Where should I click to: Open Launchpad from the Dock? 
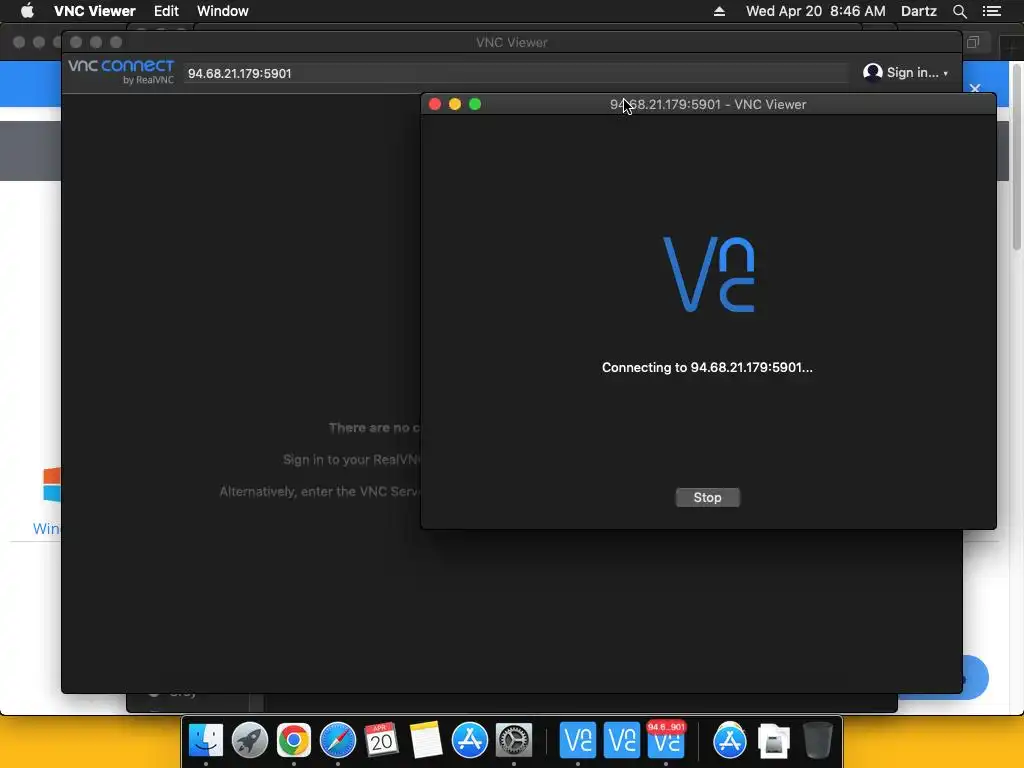(x=249, y=740)
